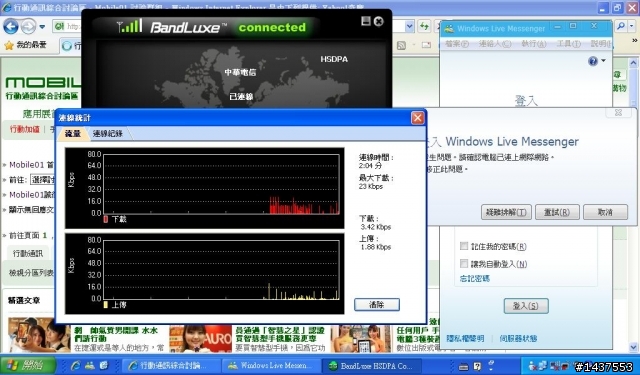This screenshot has height=375, width=640.
Task: Click the green connected status indicator
Action: pos(272,27)
